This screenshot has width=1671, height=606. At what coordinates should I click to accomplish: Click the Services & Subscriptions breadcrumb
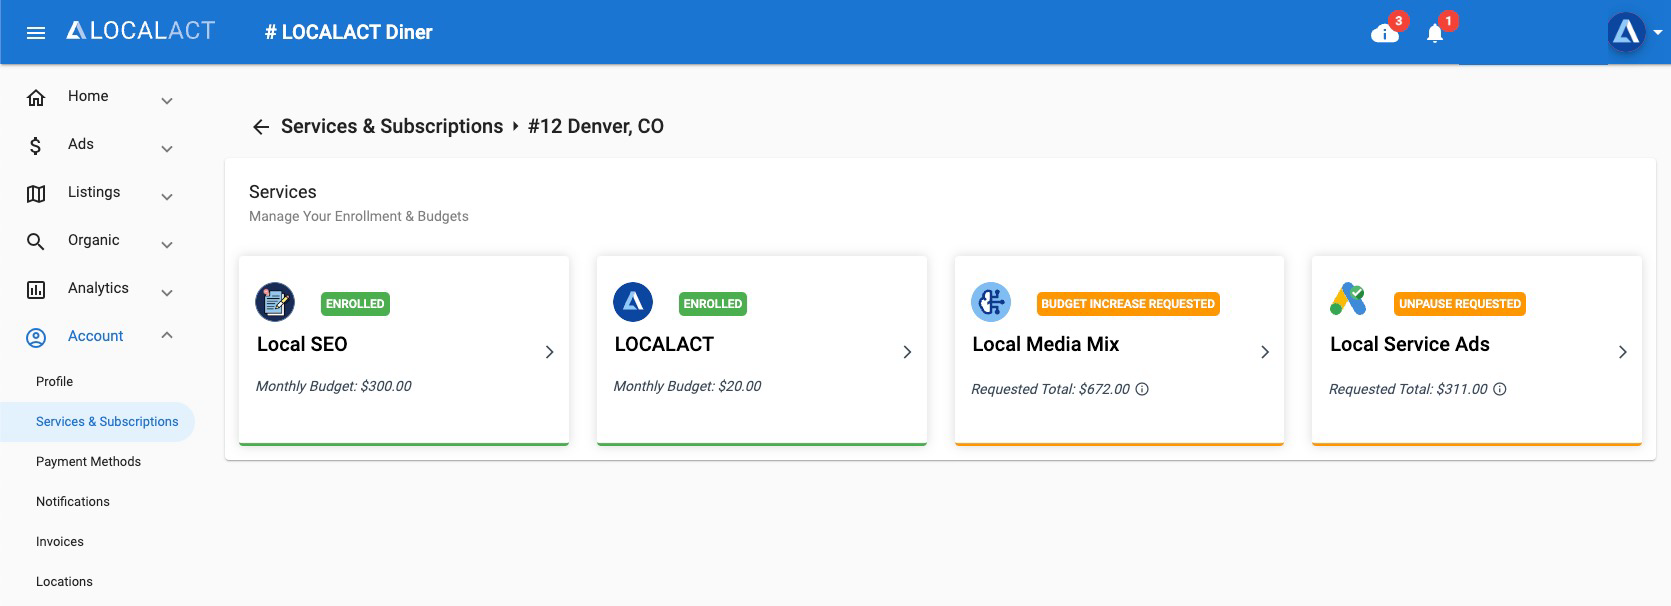click(x=392, y=127)
